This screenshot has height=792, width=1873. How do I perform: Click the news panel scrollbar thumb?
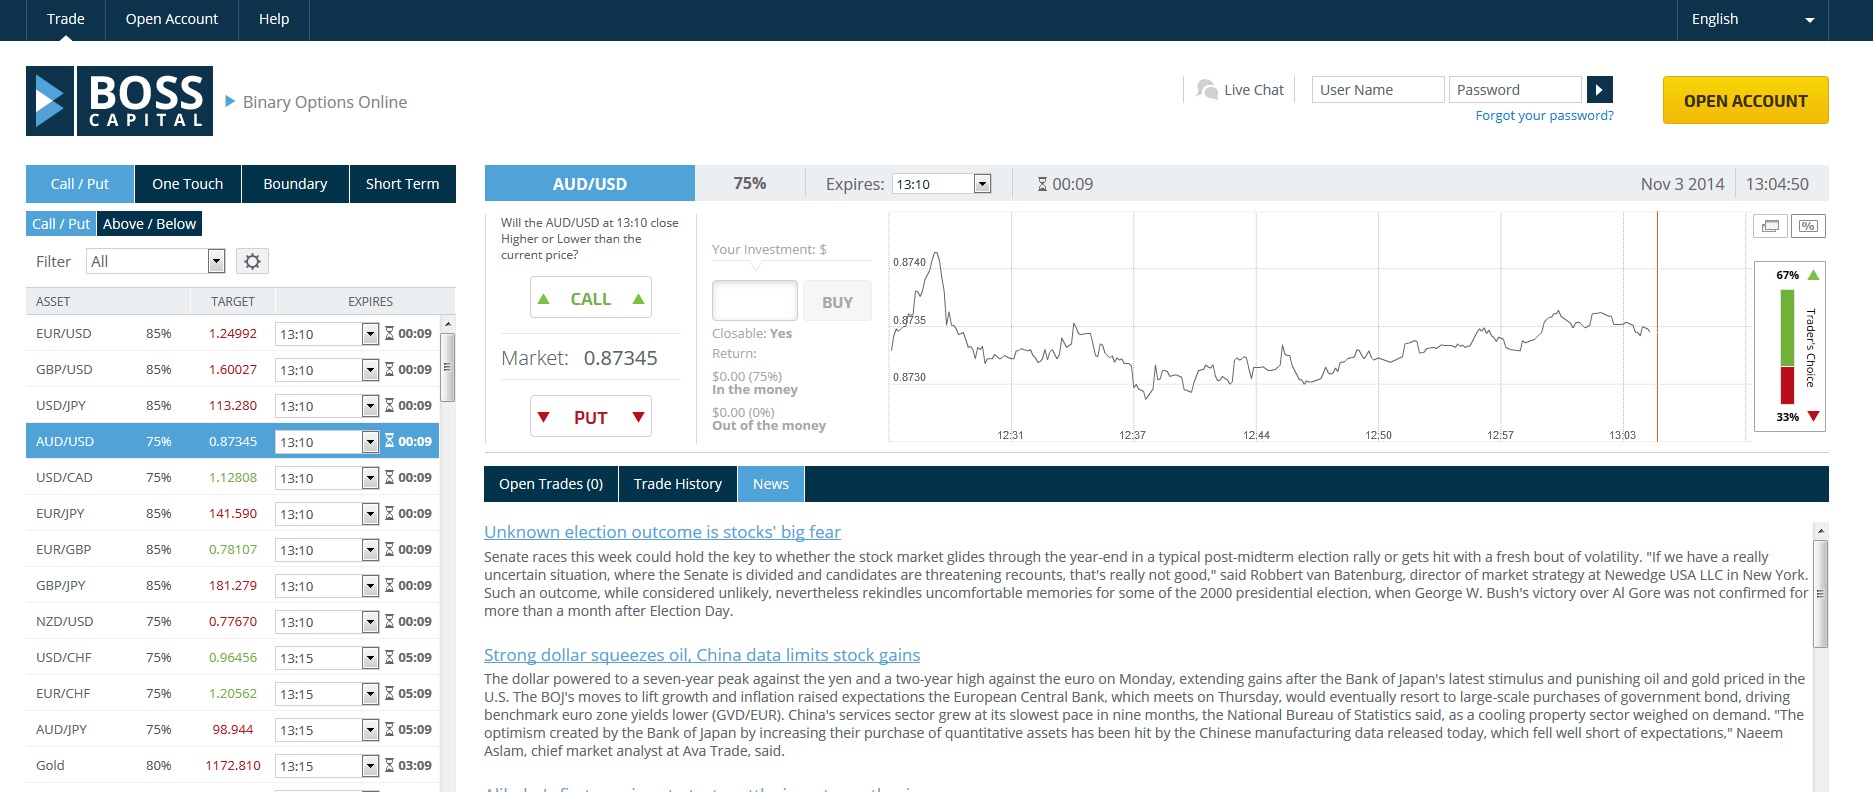(x=1820, y=594)
